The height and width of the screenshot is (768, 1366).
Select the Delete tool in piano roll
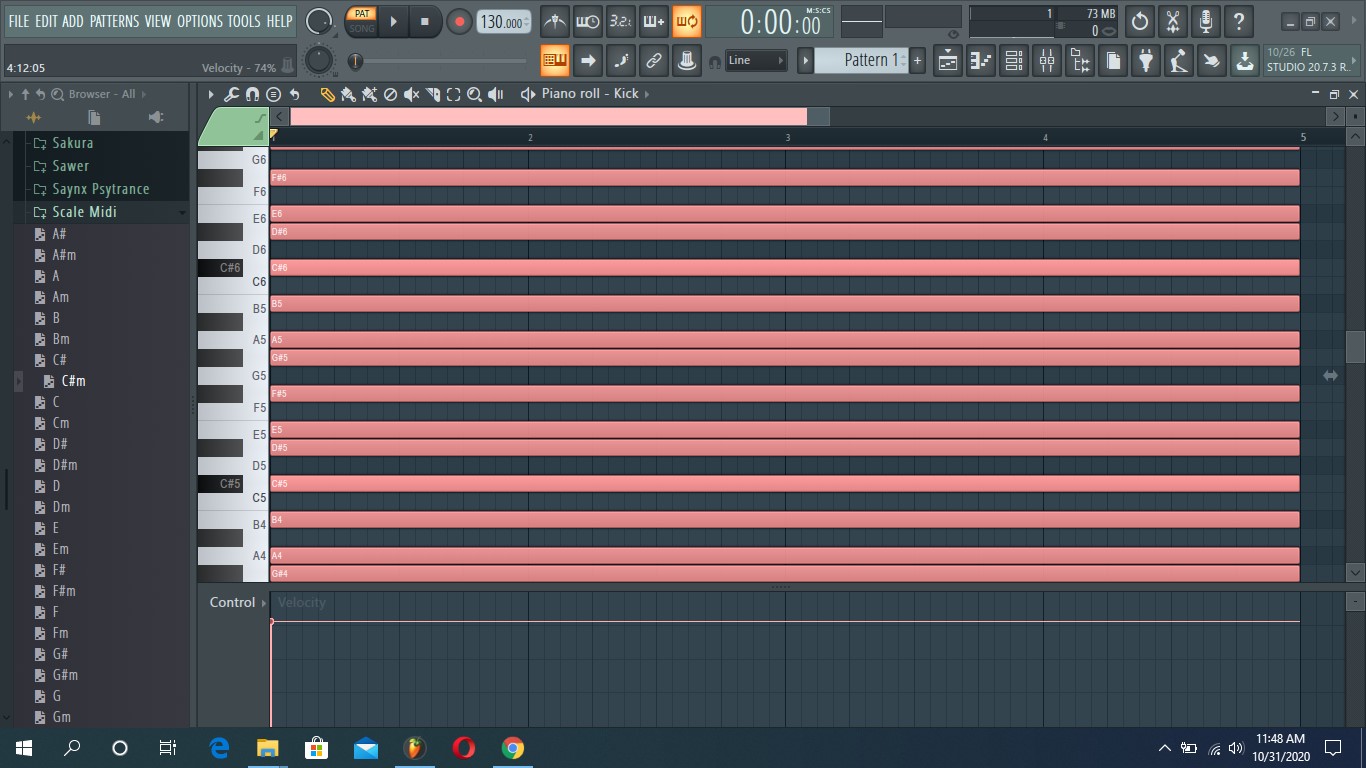[x=390, y=94]
